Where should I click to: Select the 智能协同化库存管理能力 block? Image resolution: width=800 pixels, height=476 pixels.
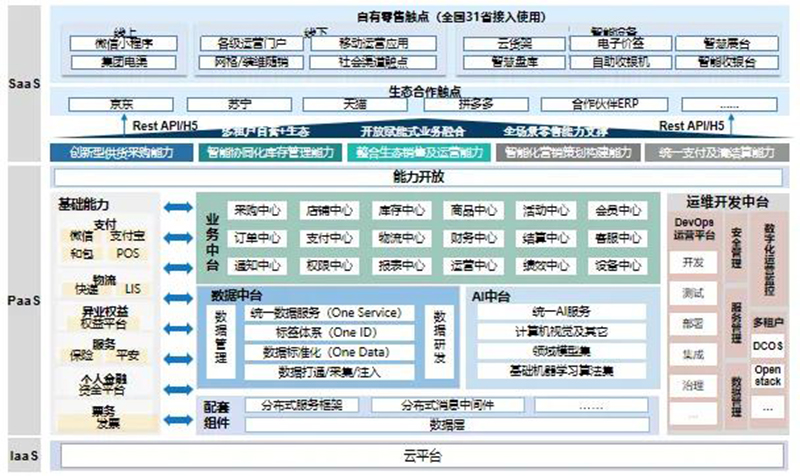pyautogui.click(x=270, y=153)
